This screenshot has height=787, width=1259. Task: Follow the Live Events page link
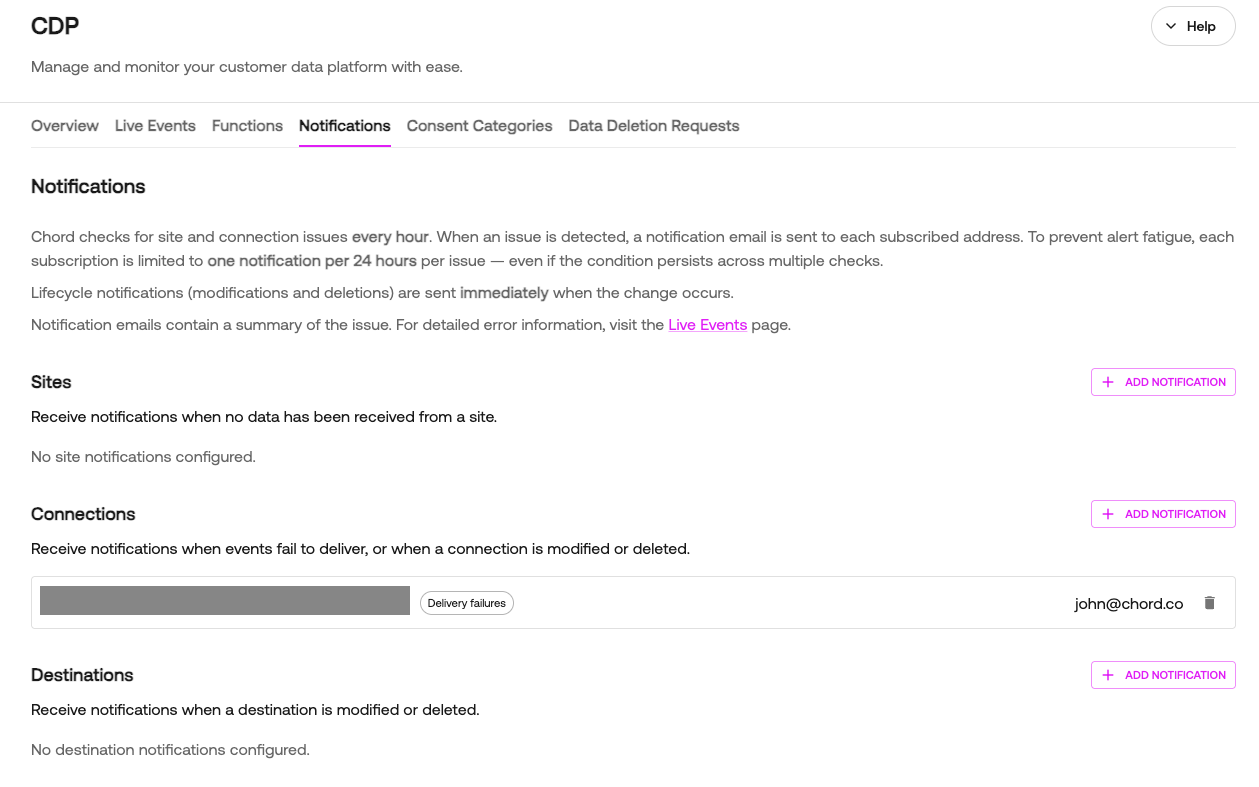tap(707, 325)
